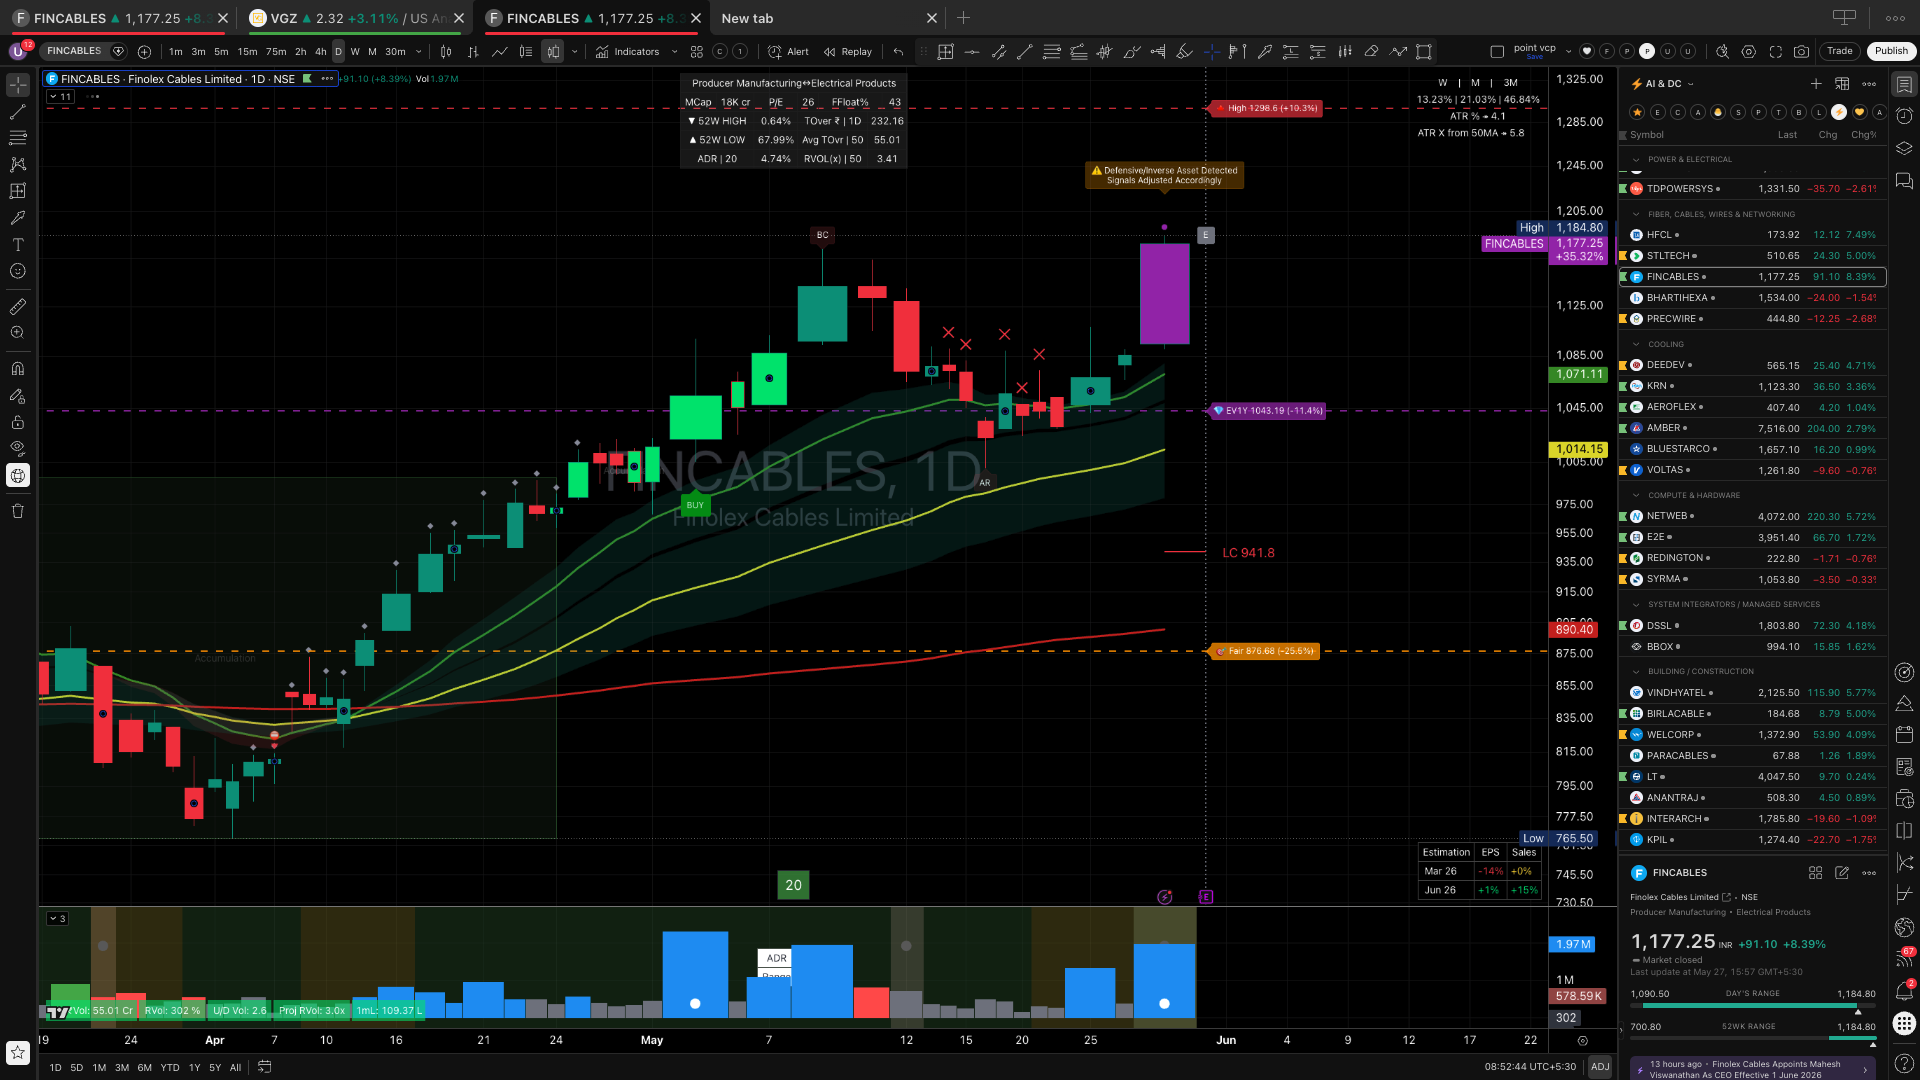Open the point vcp layout dropdown
Screen dimensions: 1920x1080
tap(1568, 51)
